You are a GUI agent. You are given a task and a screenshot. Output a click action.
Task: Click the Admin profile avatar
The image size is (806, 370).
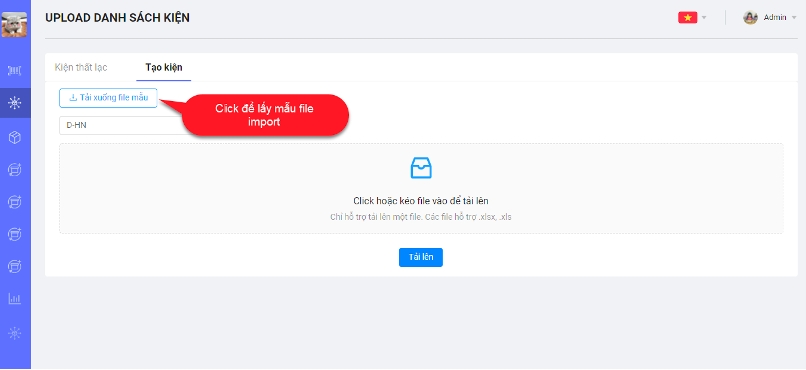(750, 17)
